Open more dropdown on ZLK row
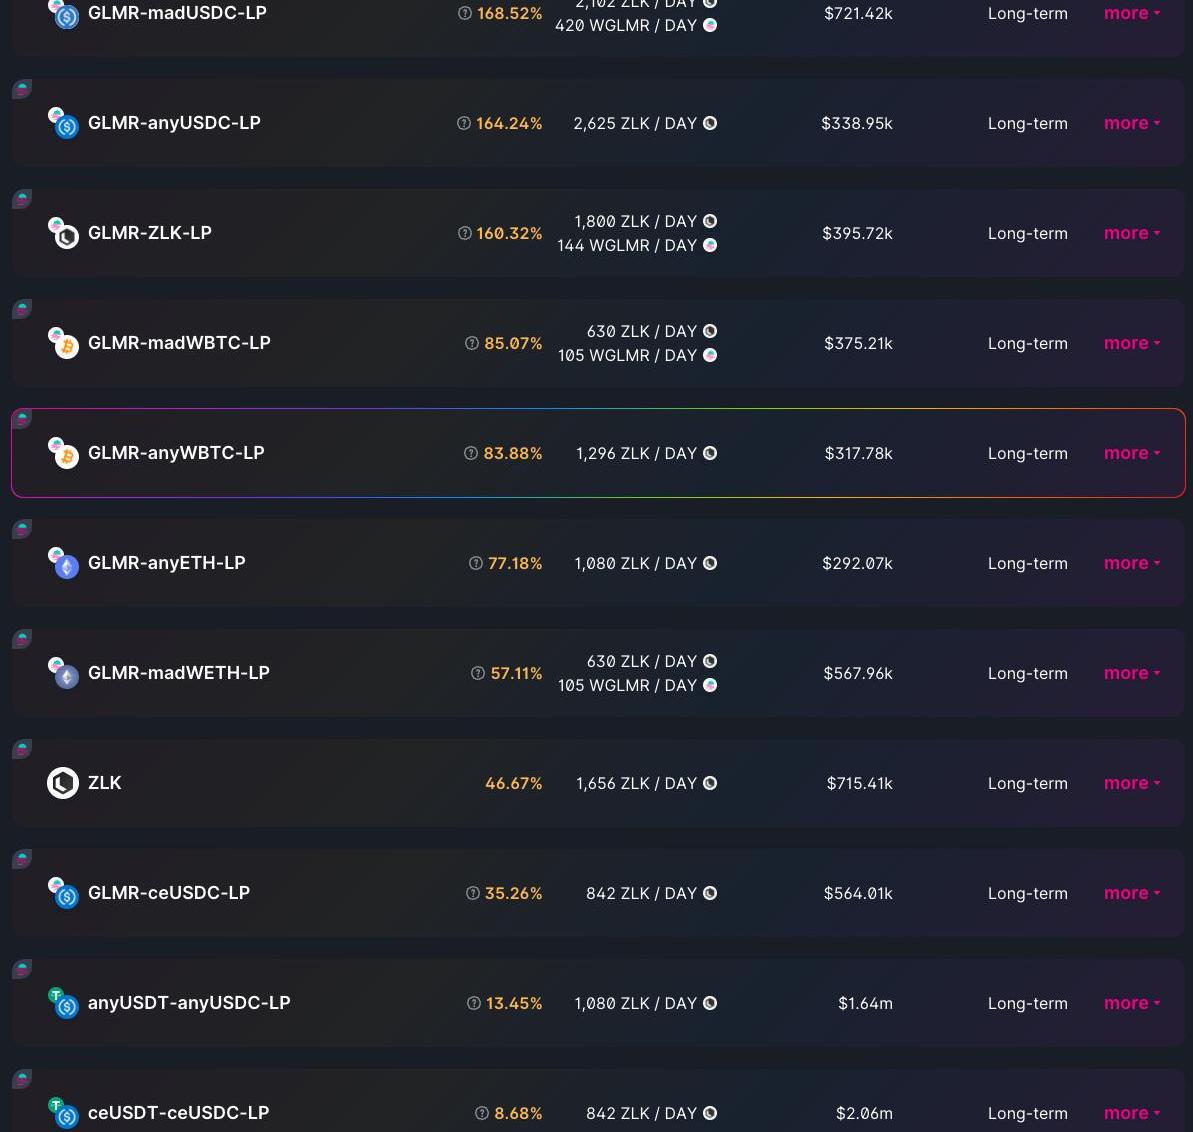The height and width of the screenshot is (1132, 1193). click(1132, 783)
